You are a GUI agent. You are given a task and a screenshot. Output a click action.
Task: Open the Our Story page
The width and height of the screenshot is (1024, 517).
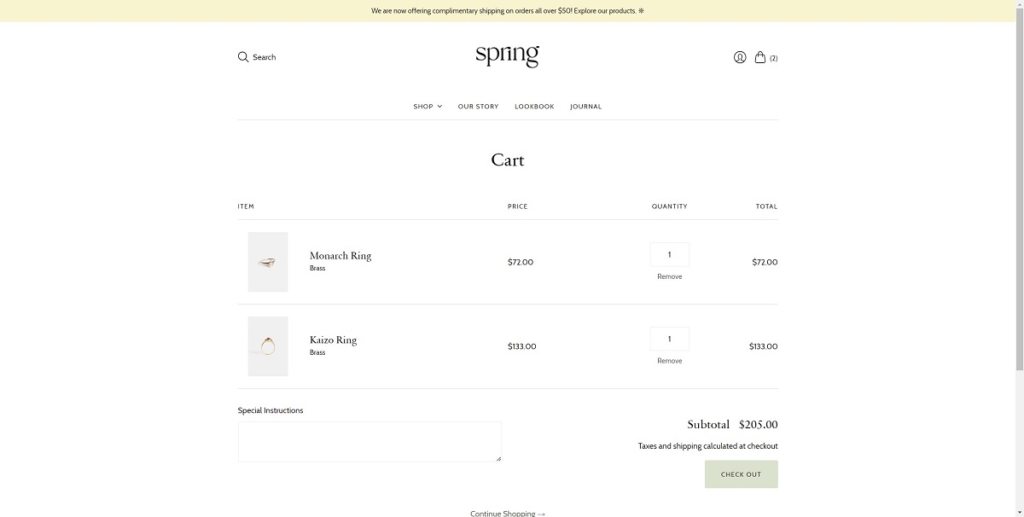click(x=478, y=106)
